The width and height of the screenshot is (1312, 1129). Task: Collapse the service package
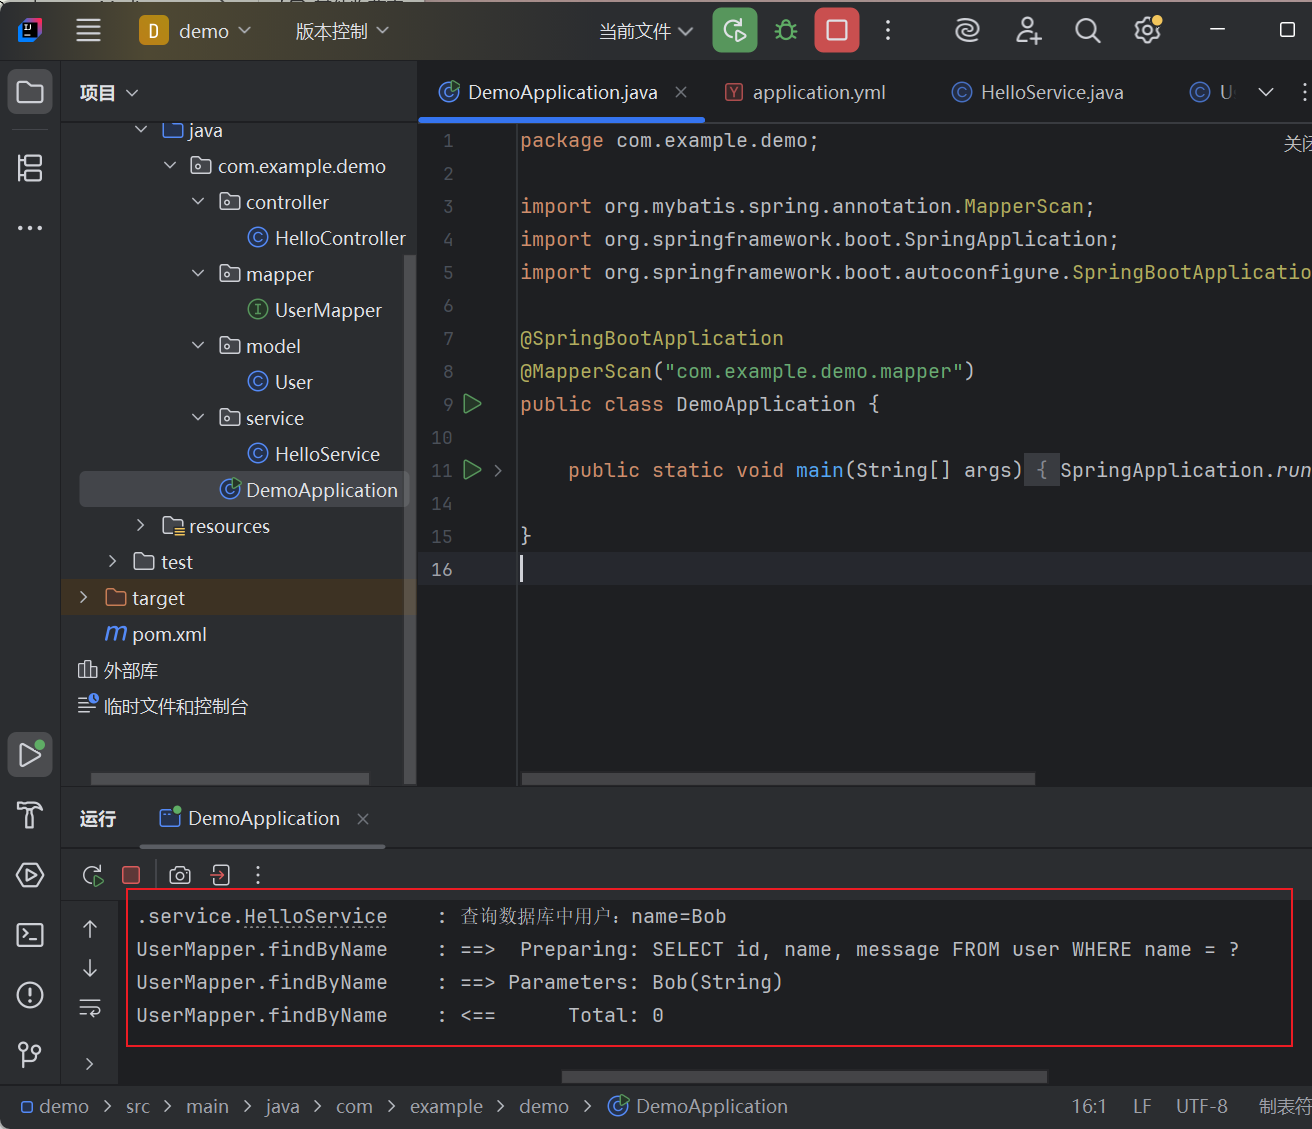[198, 417]
